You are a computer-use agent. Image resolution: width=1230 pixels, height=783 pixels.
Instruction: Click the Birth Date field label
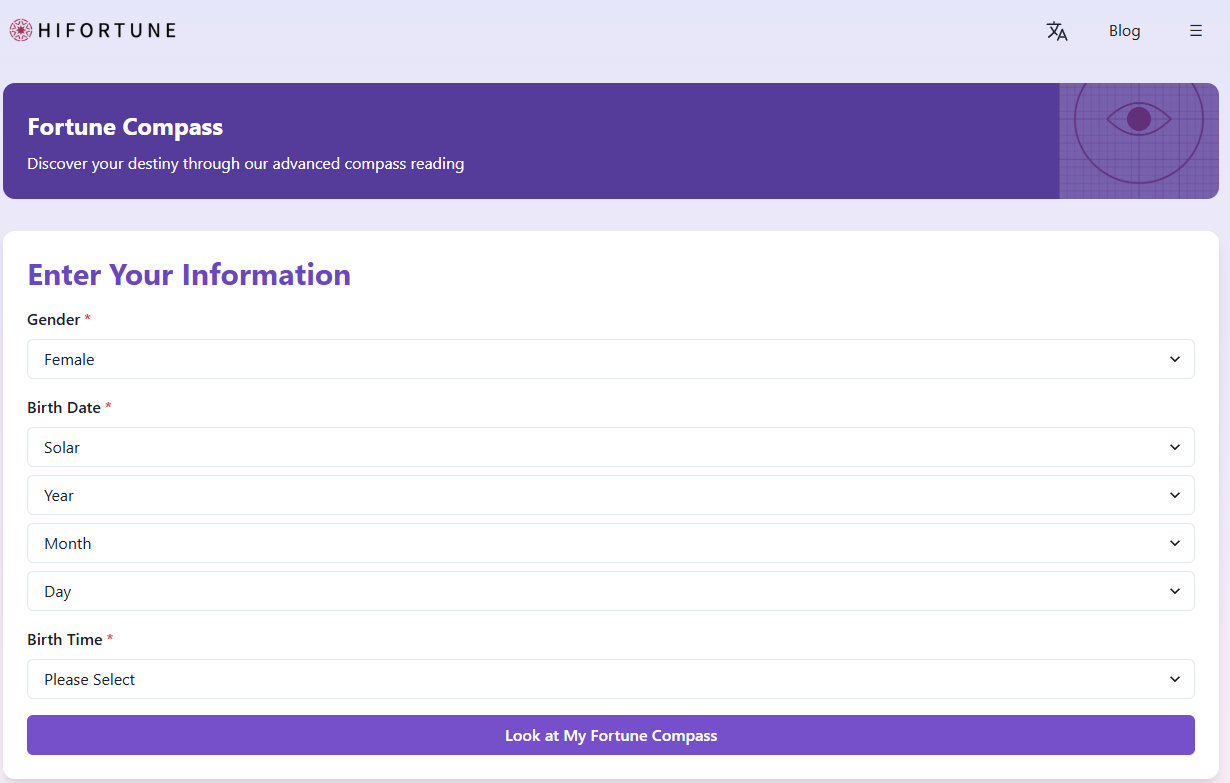click(x=64, y=407)
